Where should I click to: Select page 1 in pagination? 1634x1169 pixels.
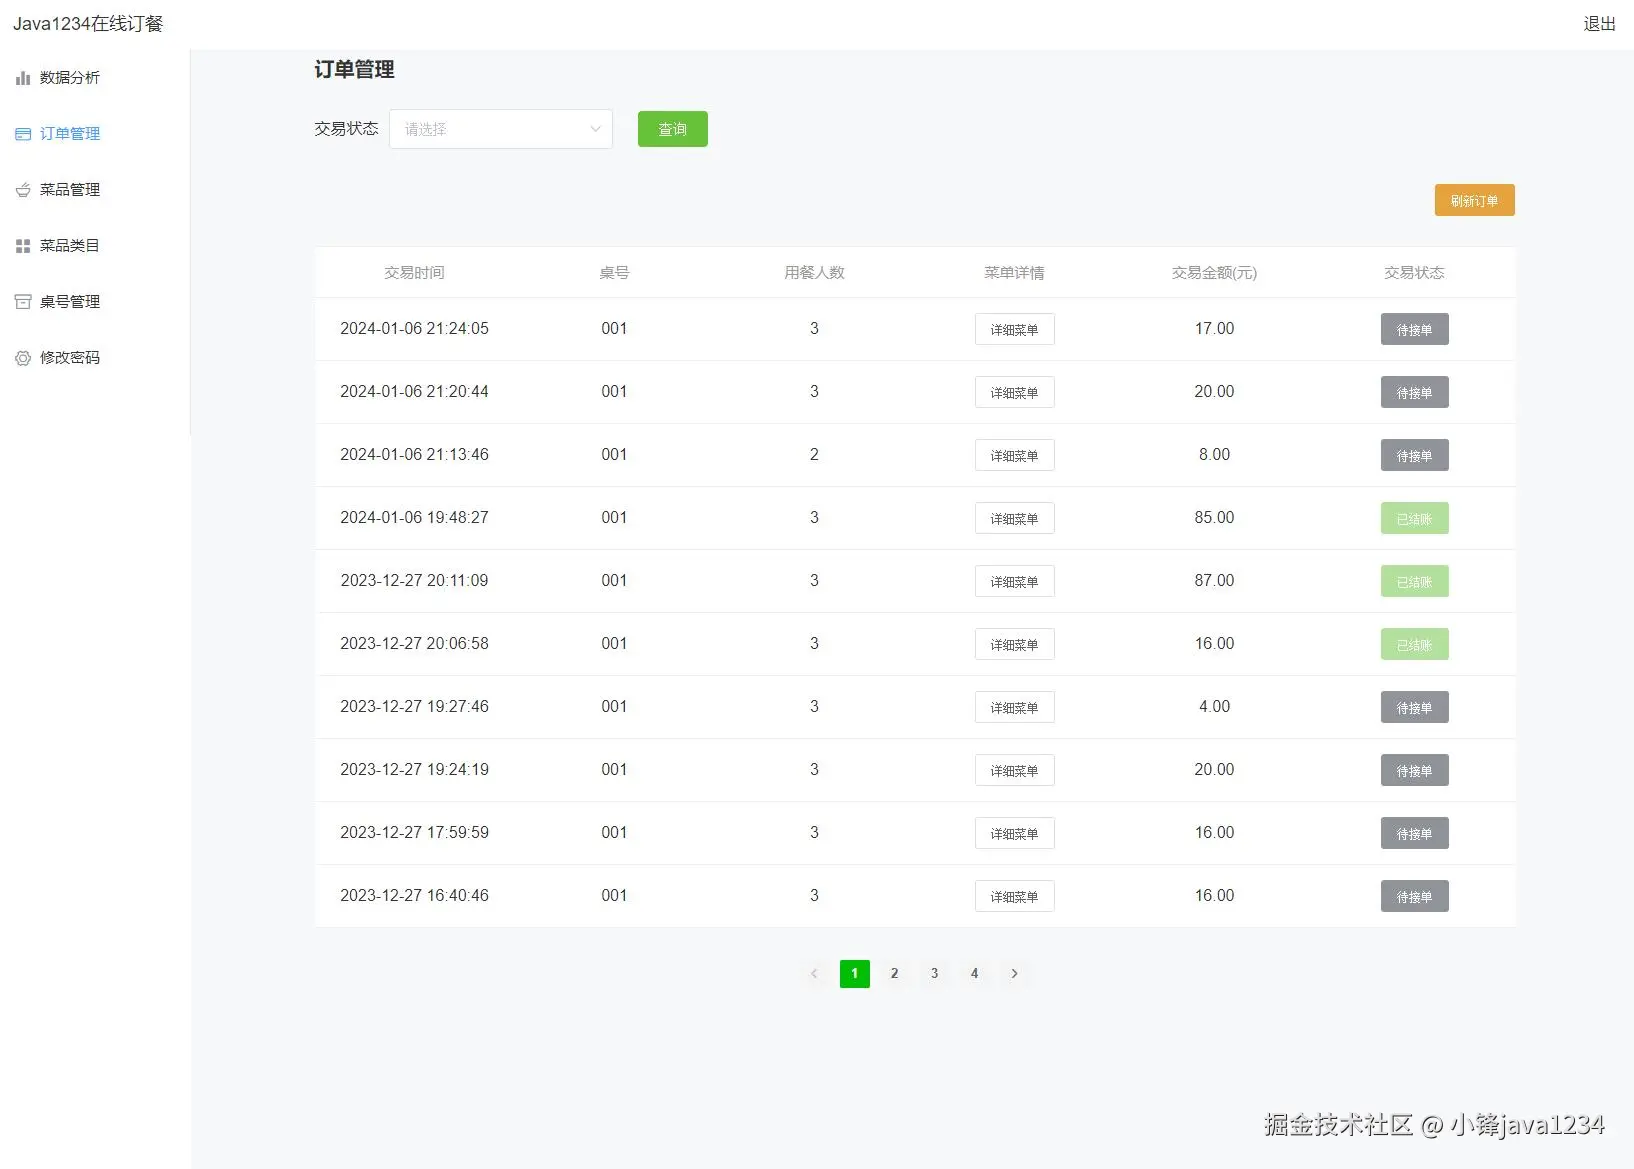coord(854,973)
